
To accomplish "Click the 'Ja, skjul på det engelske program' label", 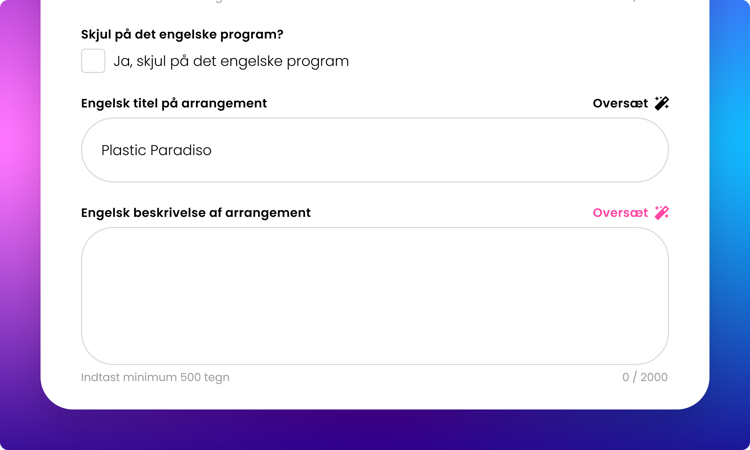I will (231, 61).
